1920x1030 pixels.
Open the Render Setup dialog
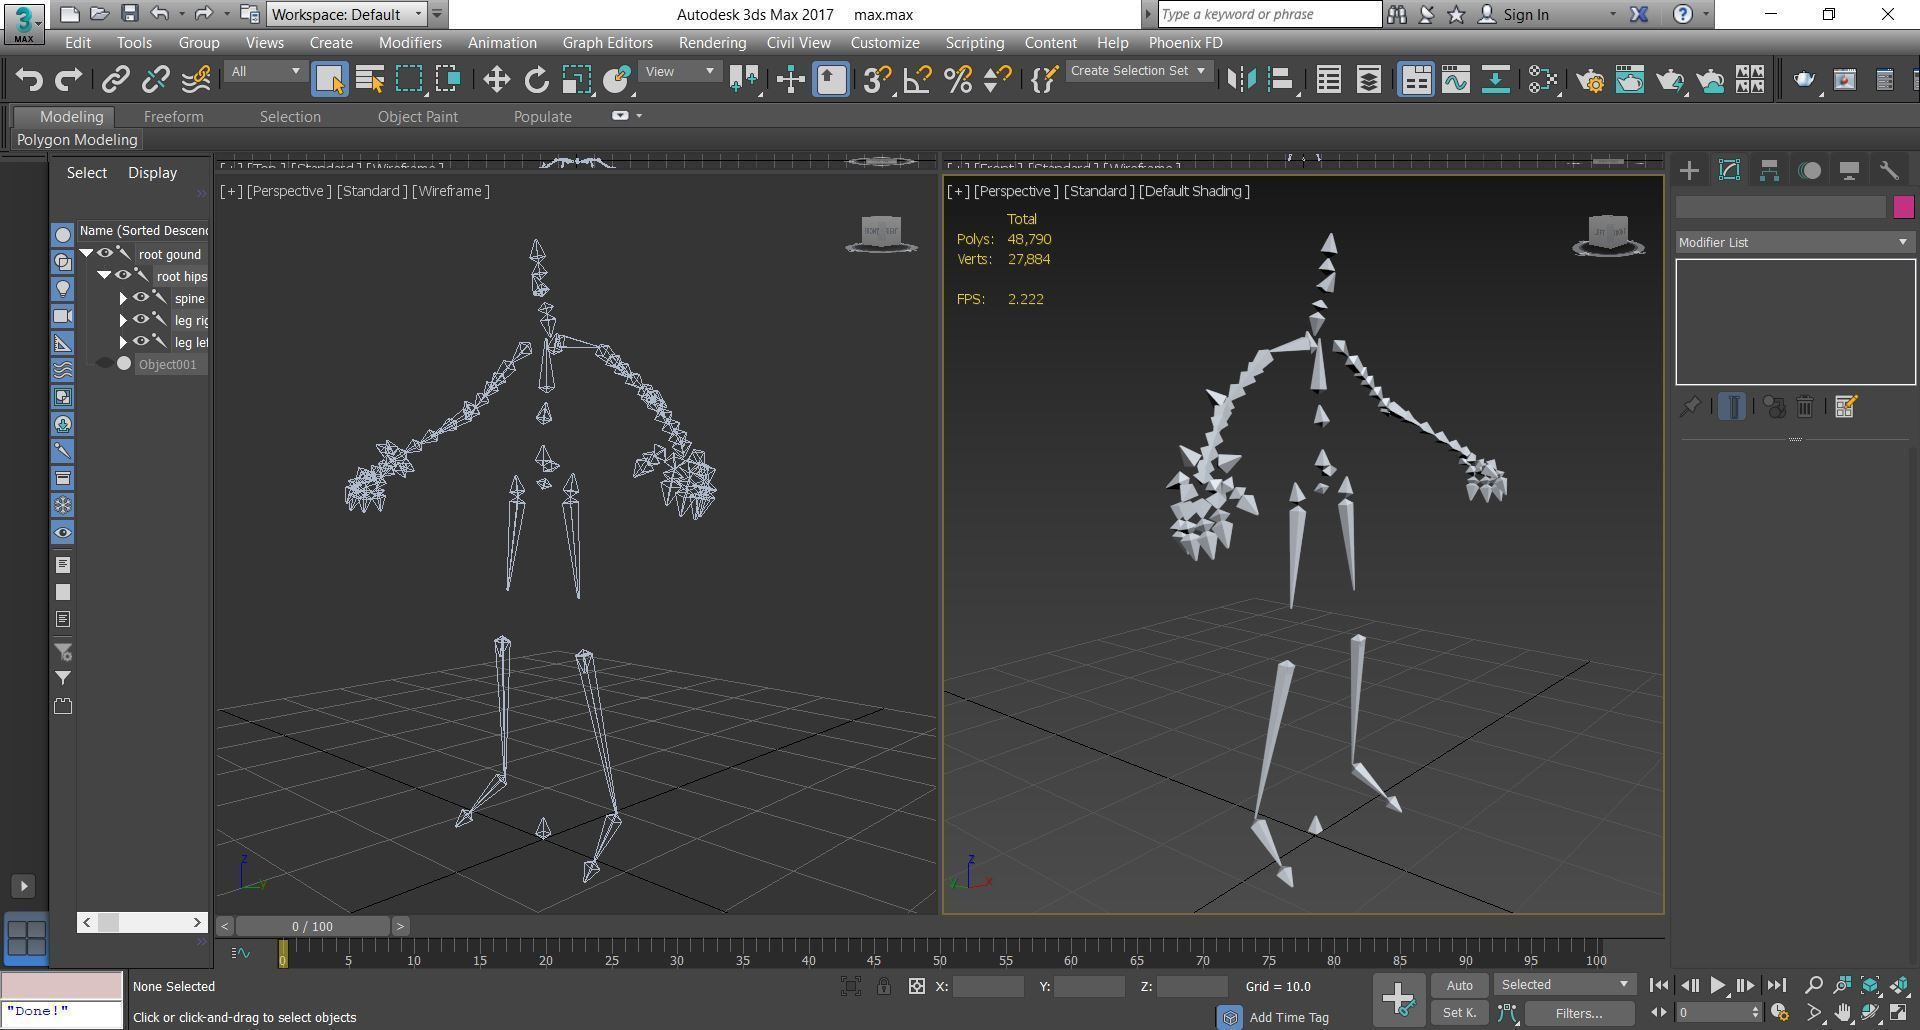click(x=1590, y=80)
